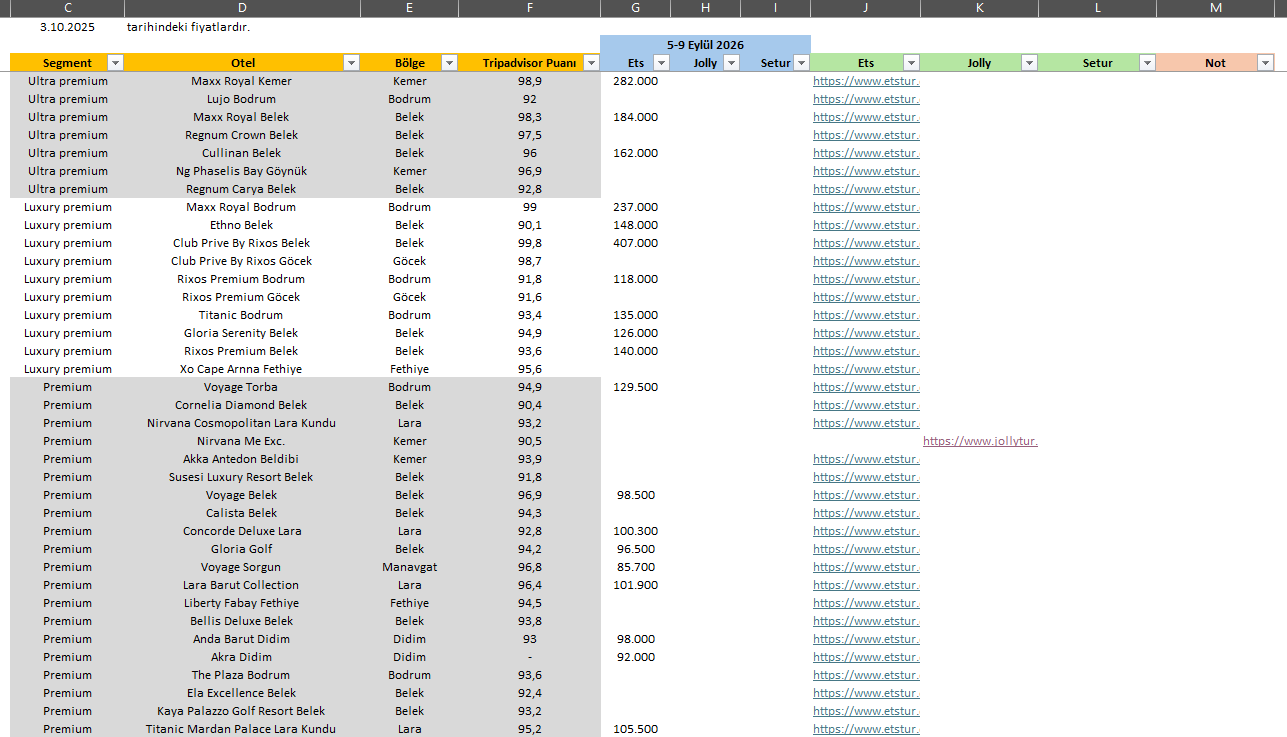Click the 5-9 Eylül 2026 merged header cell
This screenshot has height=737, width=1287.
click(x=705, y=45)
